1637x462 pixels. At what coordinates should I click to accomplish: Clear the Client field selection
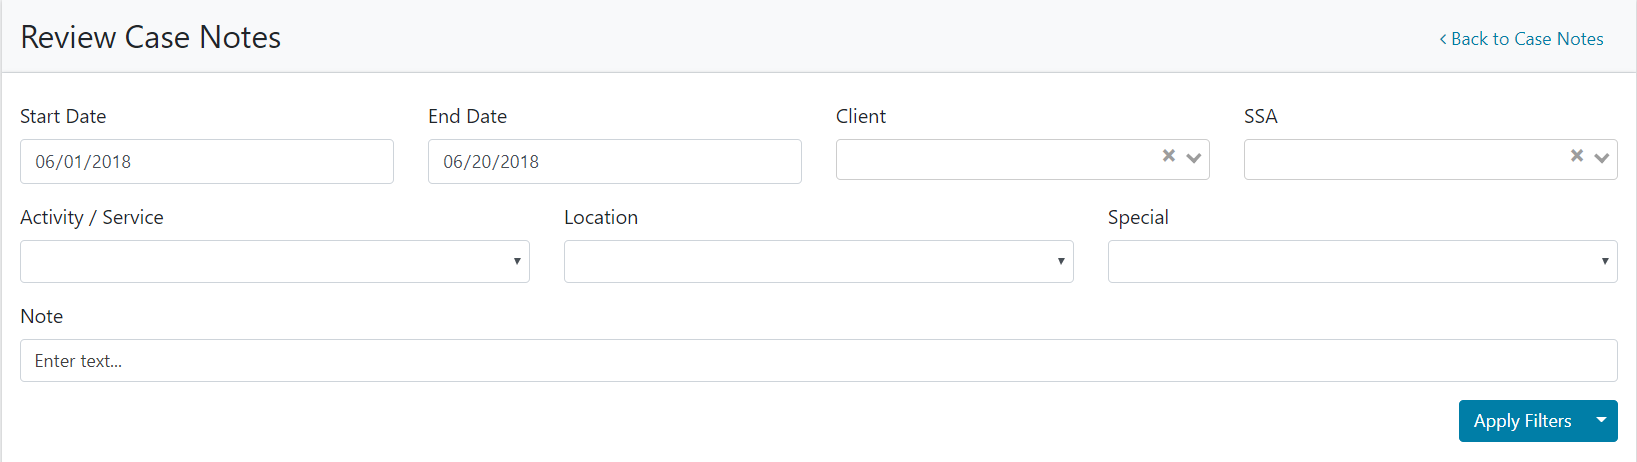point(1168,156)
